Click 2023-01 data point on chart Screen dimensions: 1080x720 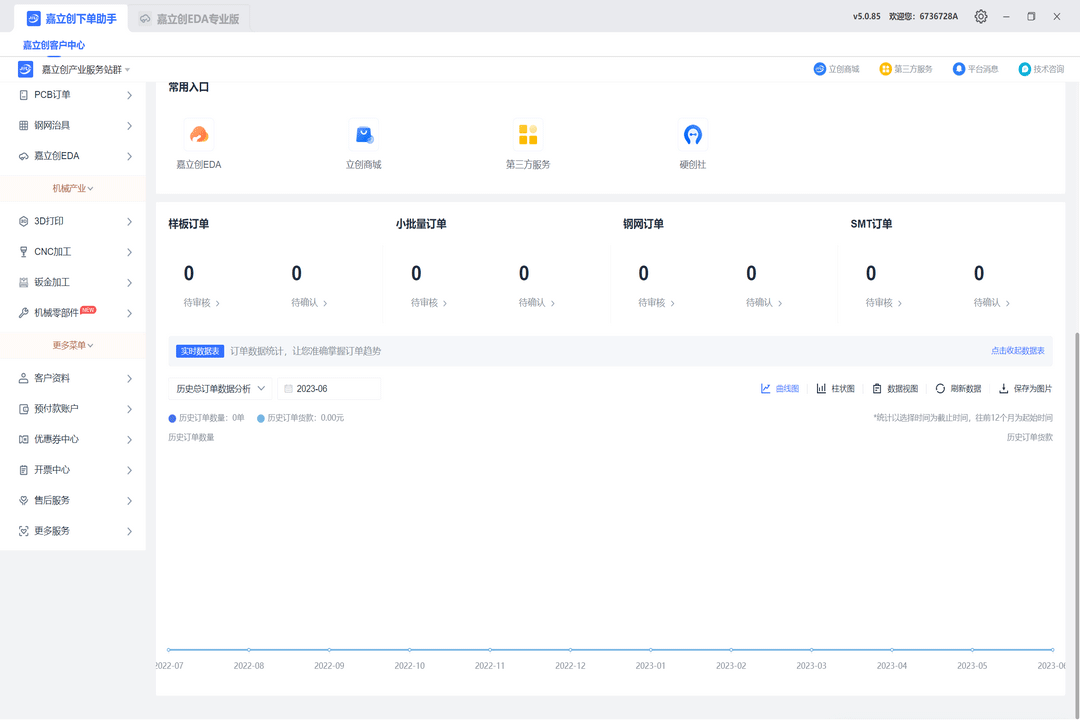pos(650,650)
